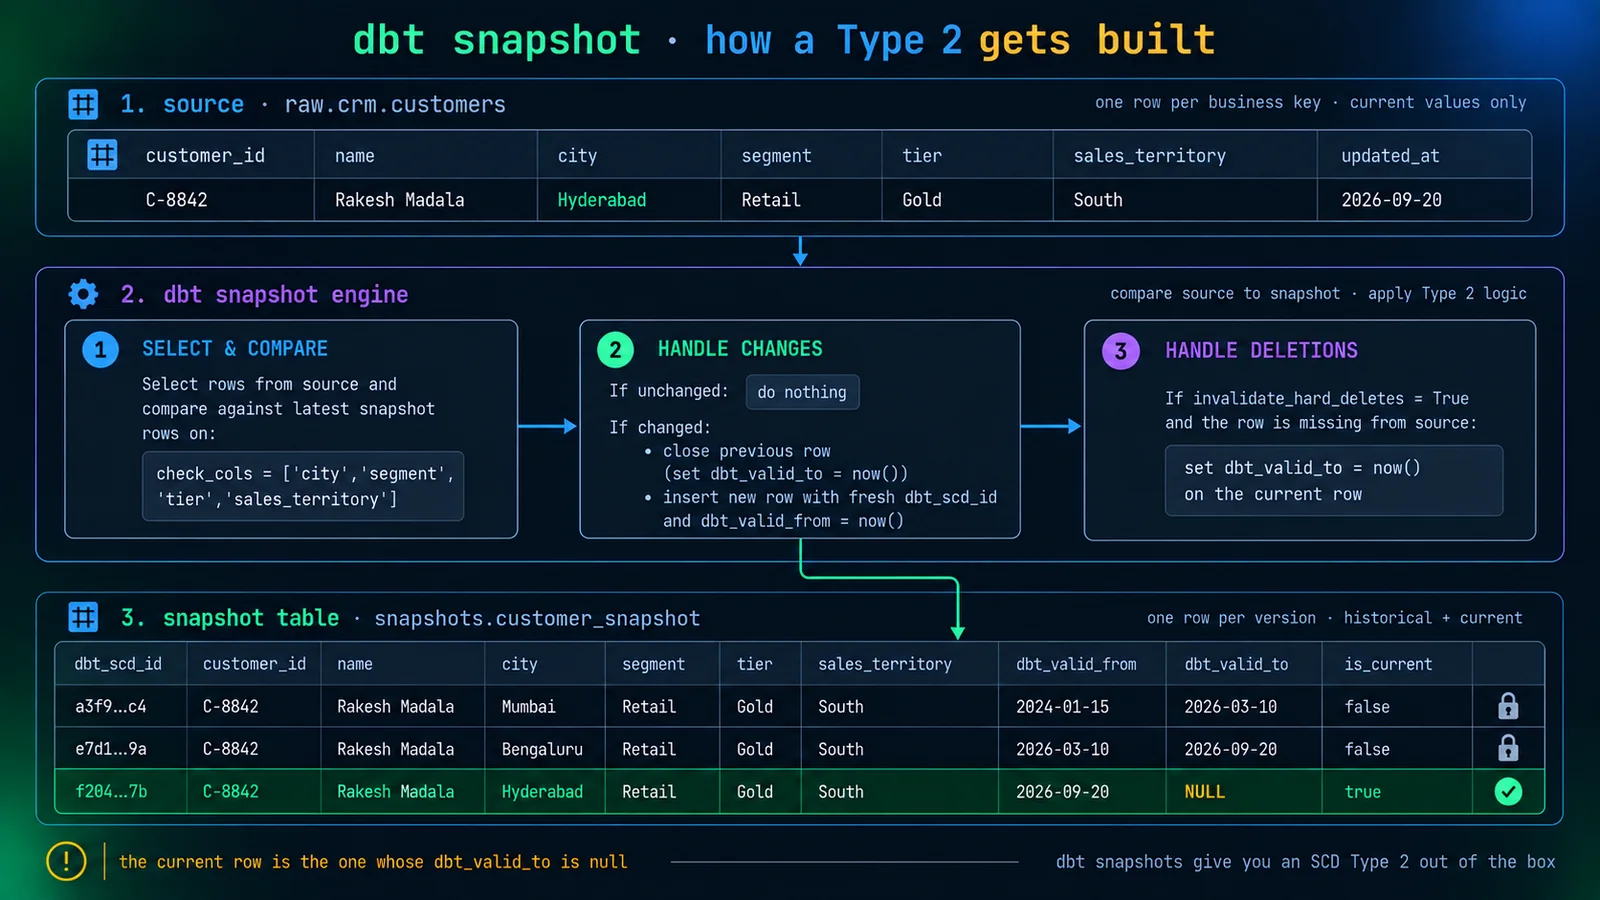This screenshot has height=900, width=1600.
Task: Click the source 'sales_territory' header
Action: pyautogui.click(x=1149, y=156)
